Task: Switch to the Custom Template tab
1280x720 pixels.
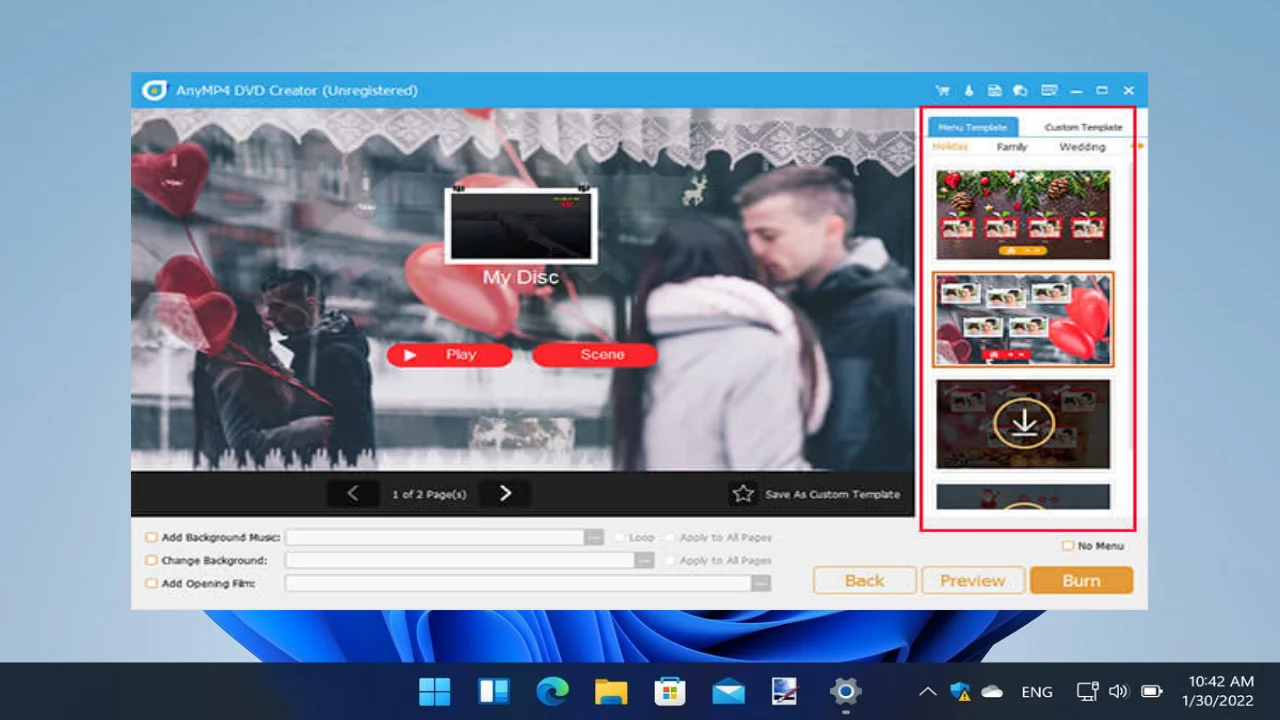Action: [x=1083, y=127]
